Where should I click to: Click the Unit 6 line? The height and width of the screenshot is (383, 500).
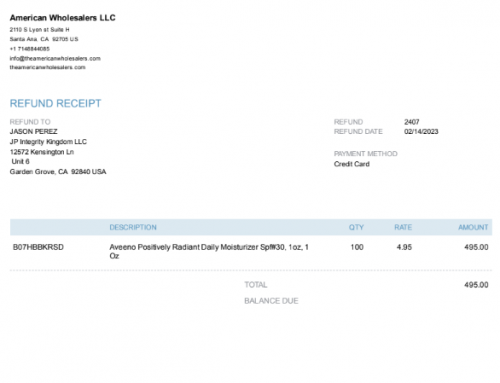click(x=20, y=162)
